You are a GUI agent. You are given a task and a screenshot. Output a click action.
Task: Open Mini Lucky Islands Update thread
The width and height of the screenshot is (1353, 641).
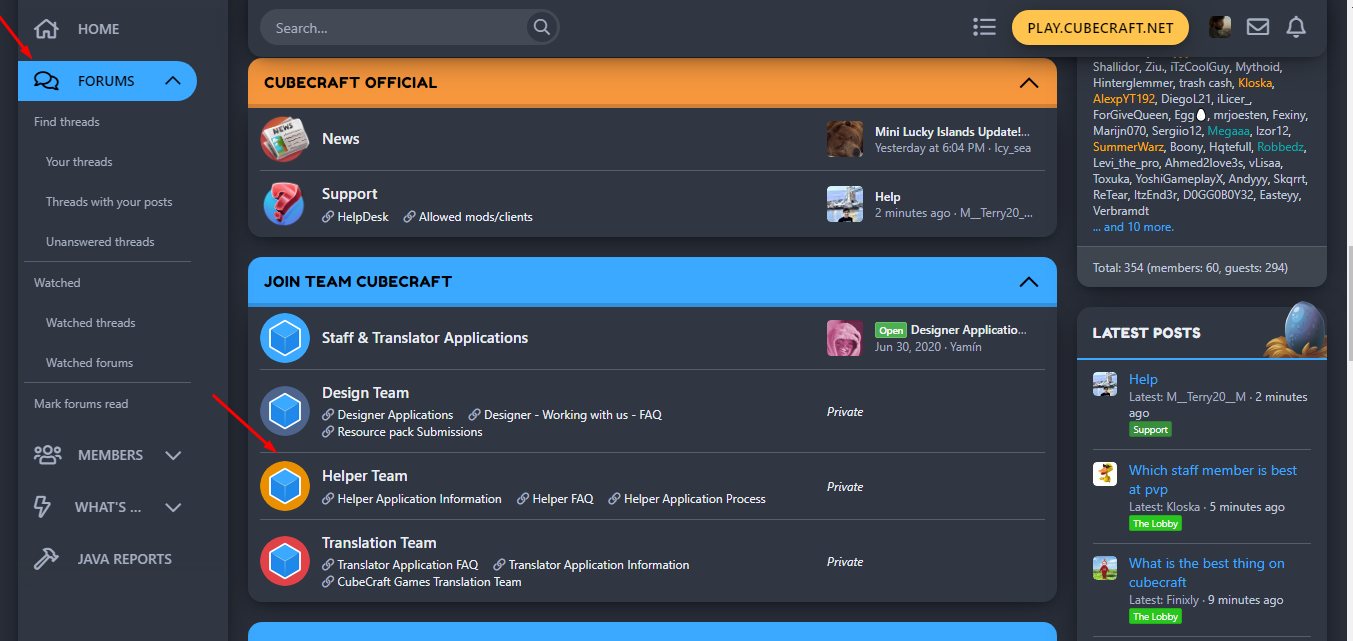[952, 132]
